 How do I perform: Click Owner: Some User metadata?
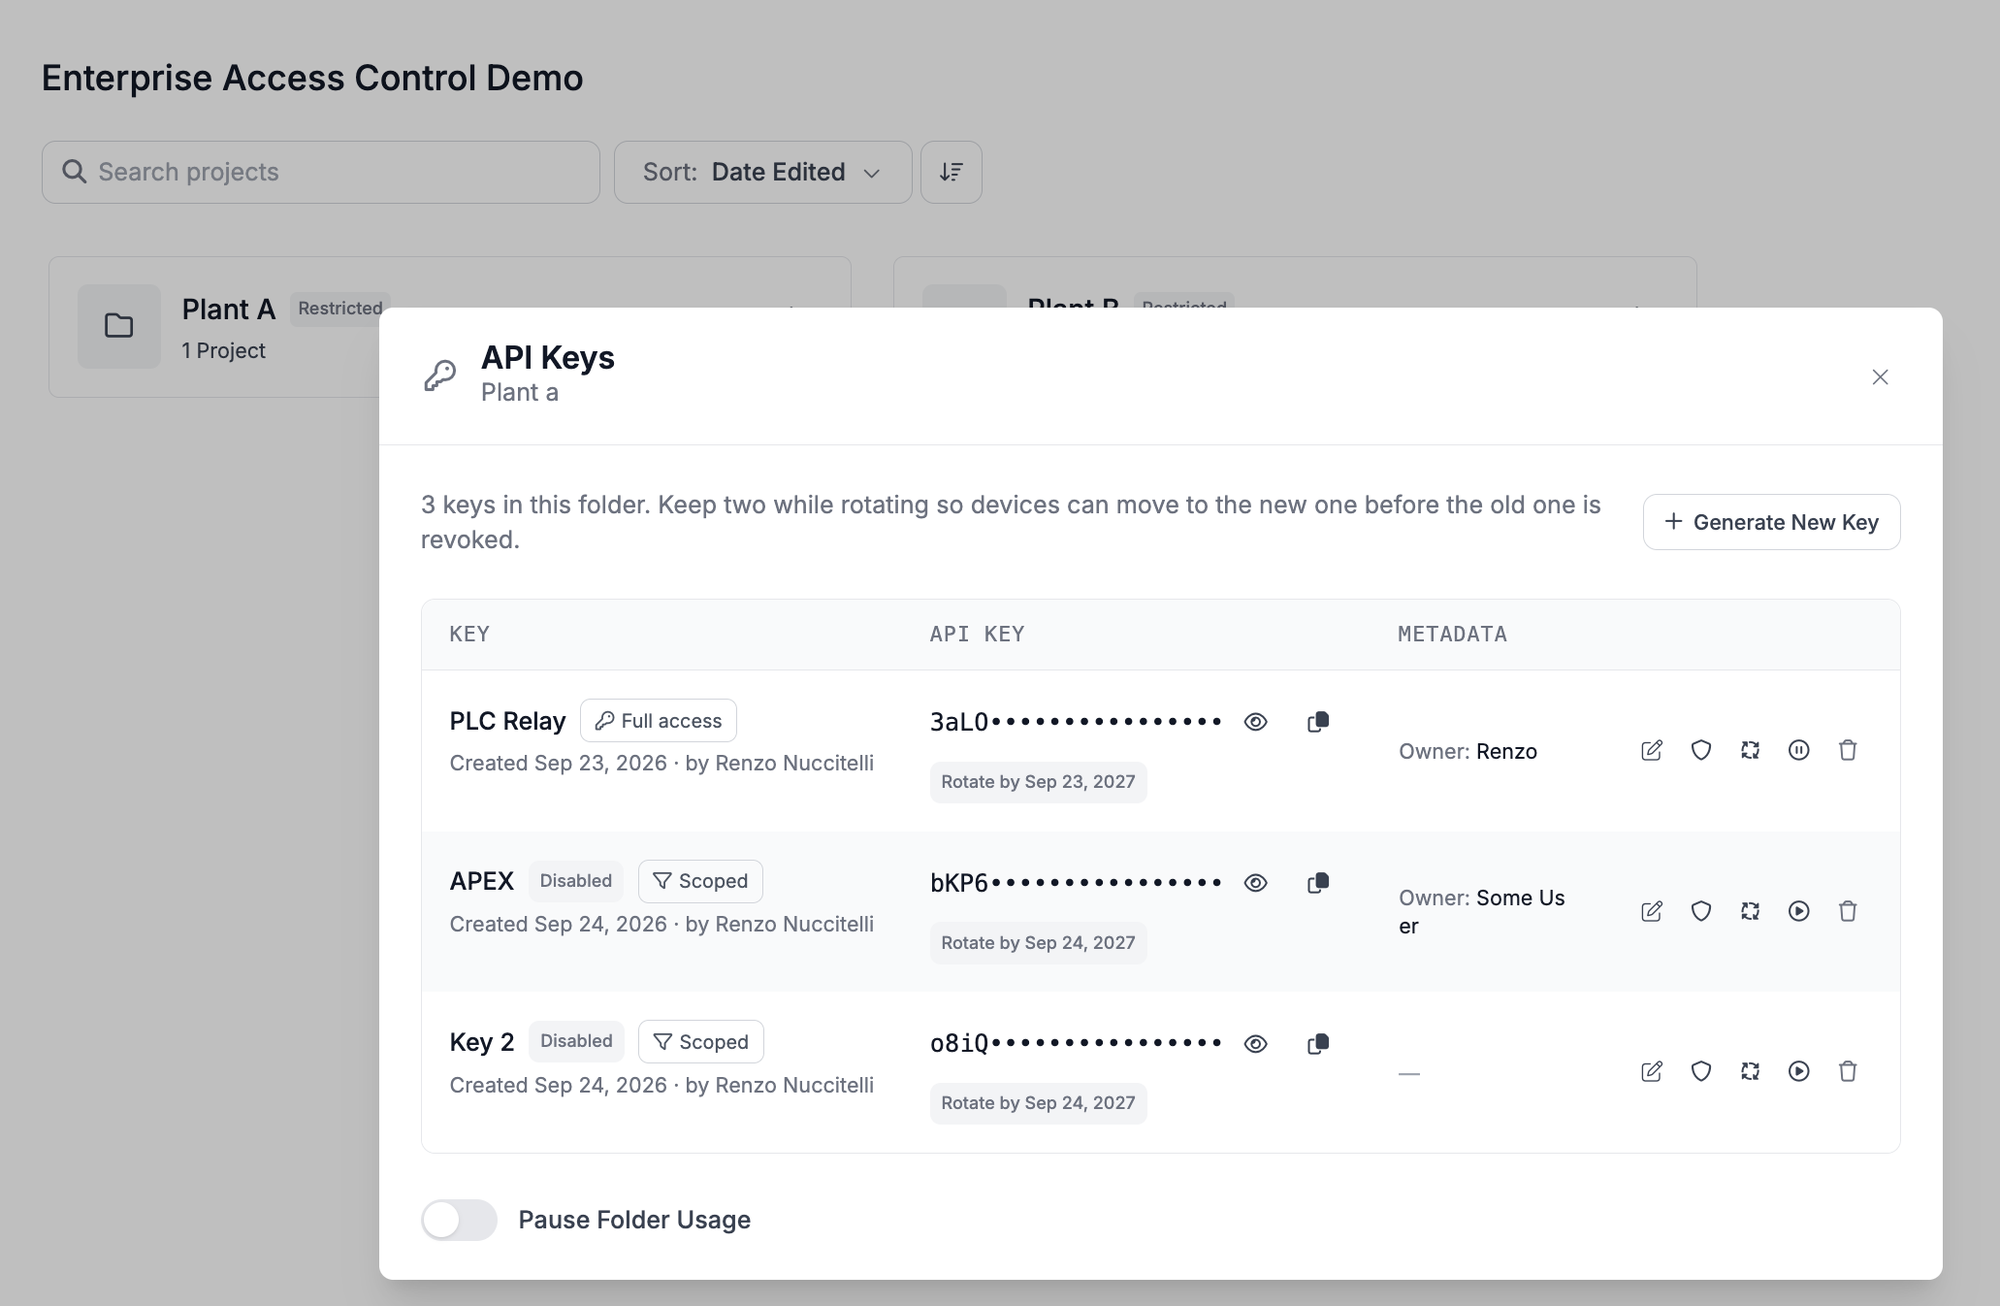tap(1482, 911)
